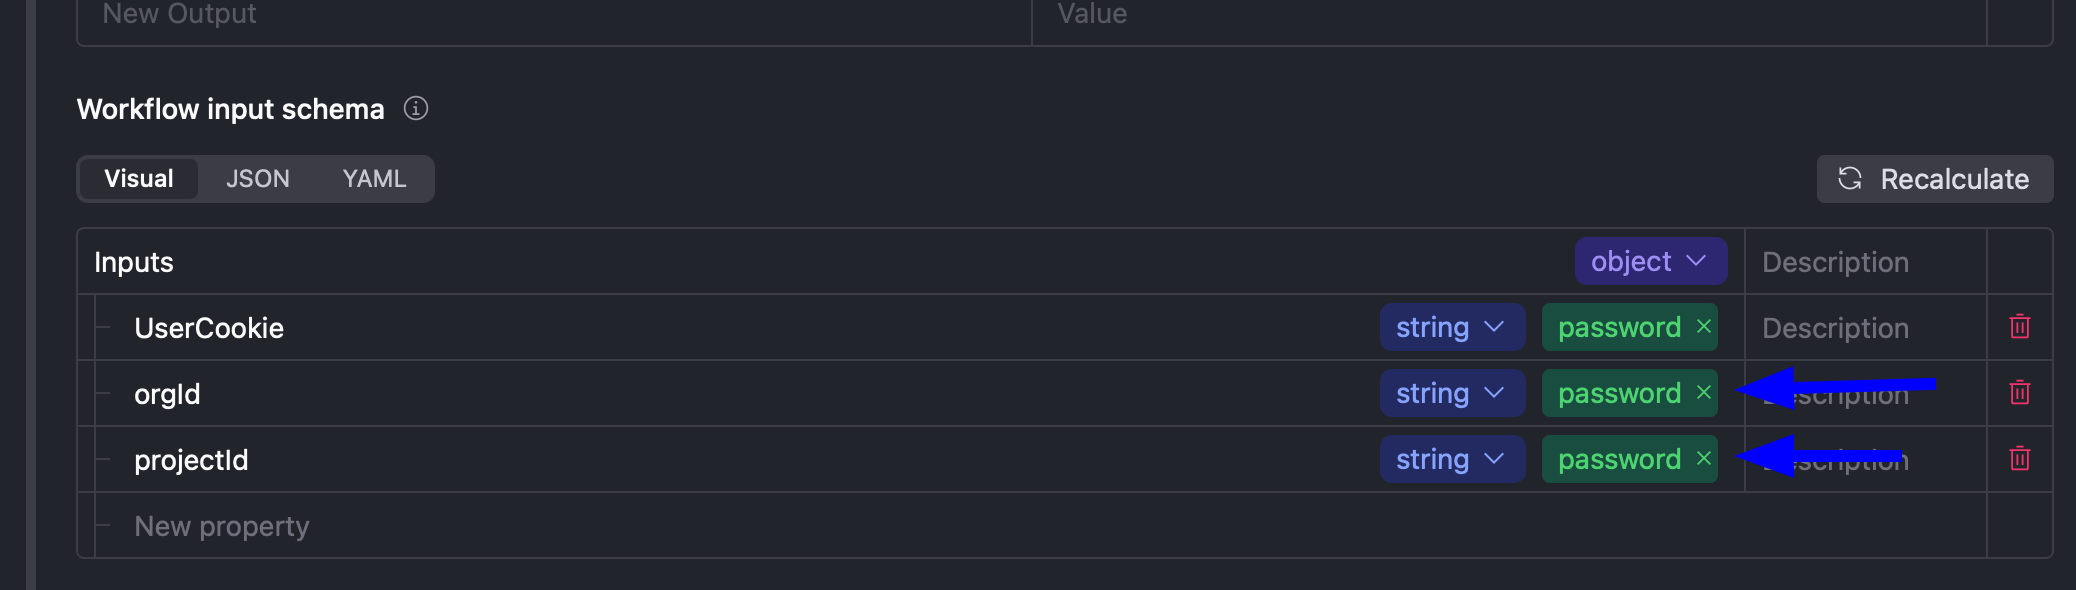Viewport: 2076px width, 590px height.
Task: Remove password tag from UserCookie
Action: coord(1704,327)
